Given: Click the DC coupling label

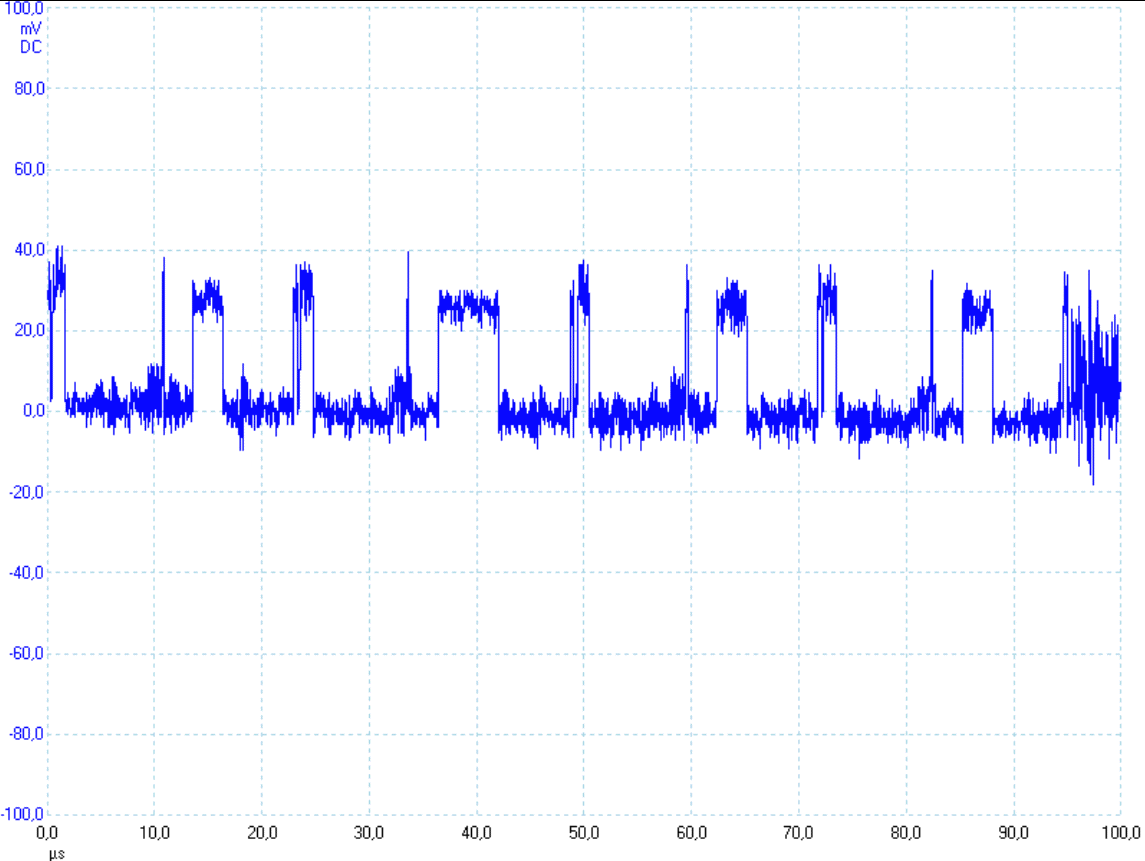Looking at the screenshot, I should pyautogui.click(x=31, y=47).
